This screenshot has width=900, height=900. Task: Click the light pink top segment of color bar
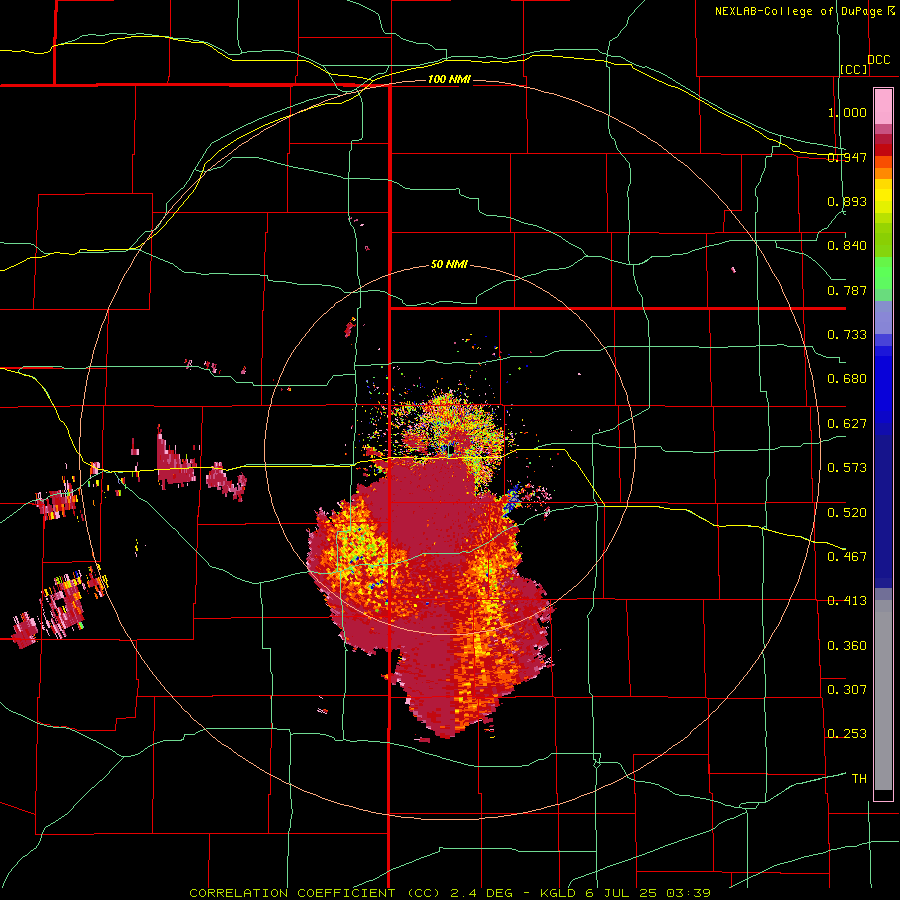coord(883,106)
